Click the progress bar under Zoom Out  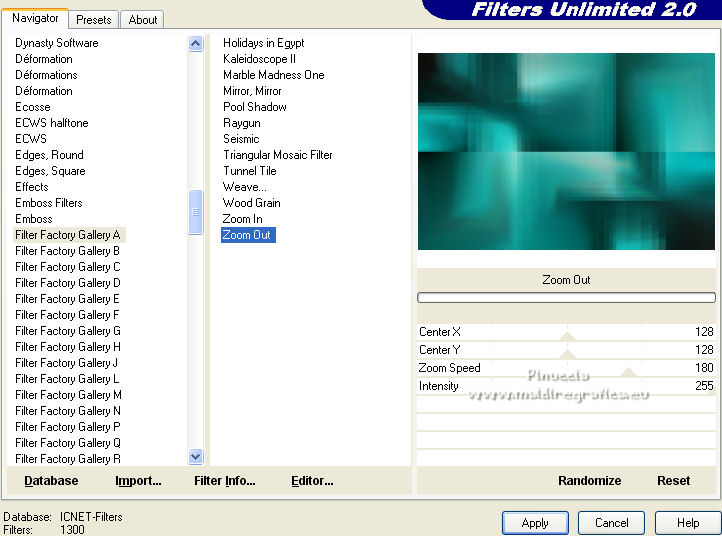click(566, 297)
